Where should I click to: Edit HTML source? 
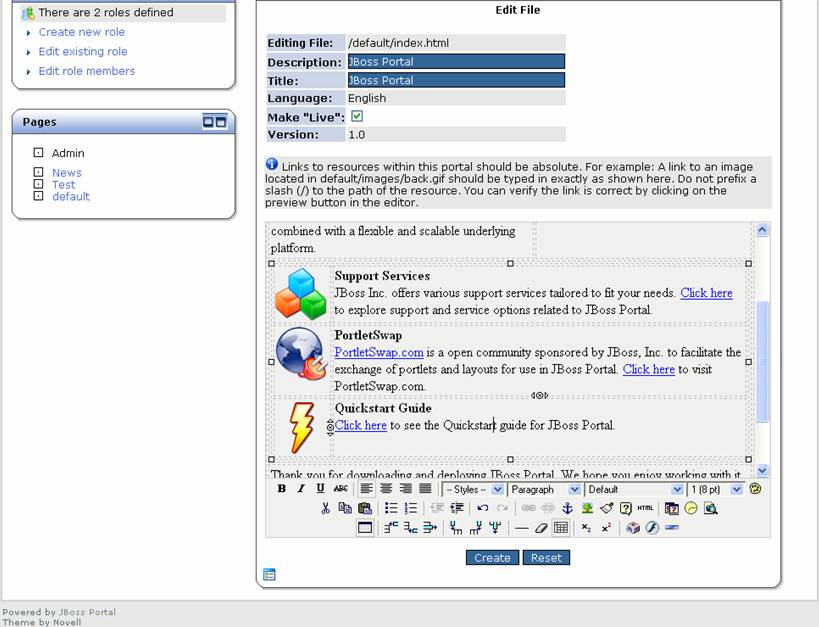pos(646,508)
